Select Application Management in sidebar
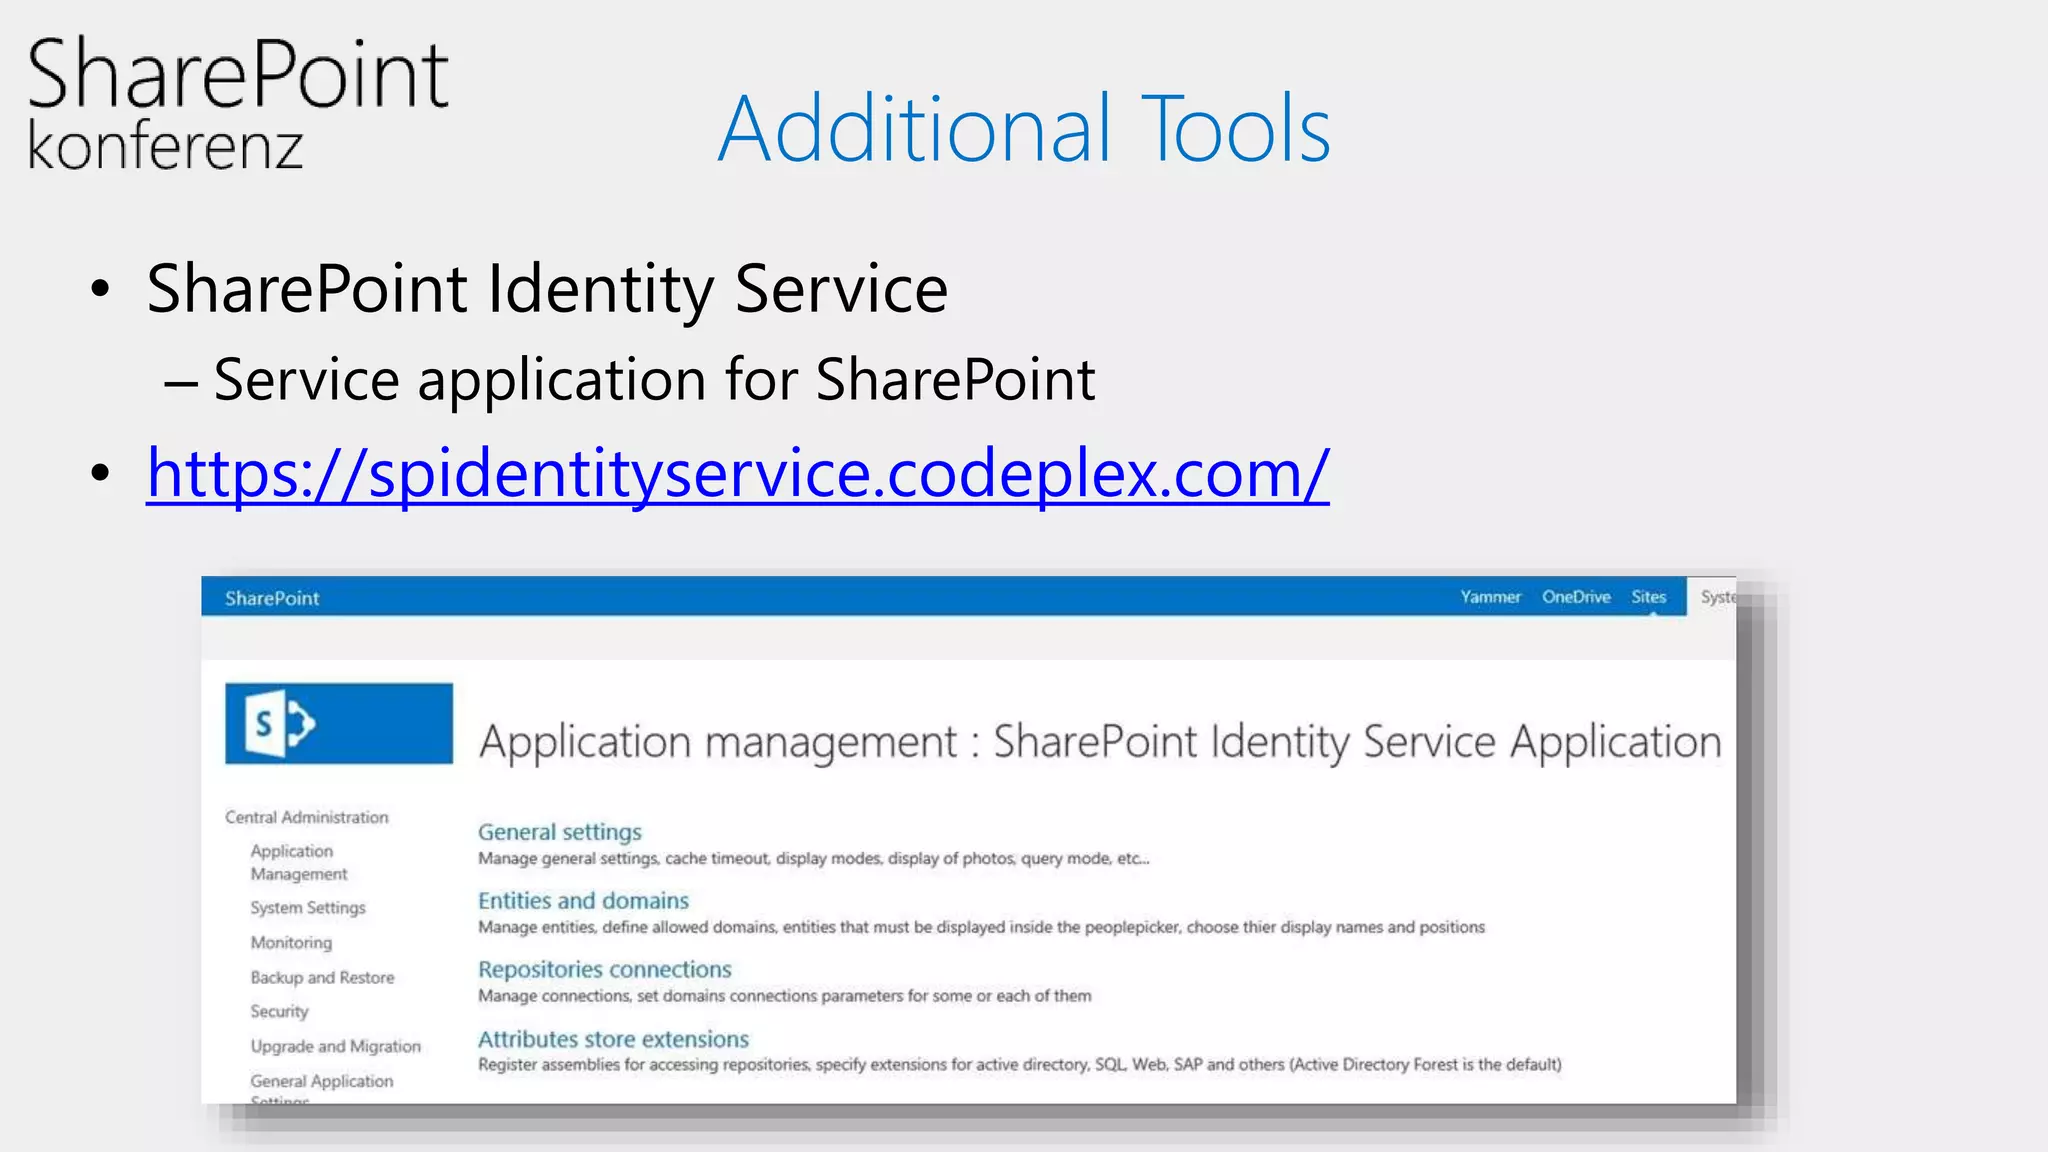This screenshot has height=1152, width=2048. pyautogui.click(x=299, y=862)
